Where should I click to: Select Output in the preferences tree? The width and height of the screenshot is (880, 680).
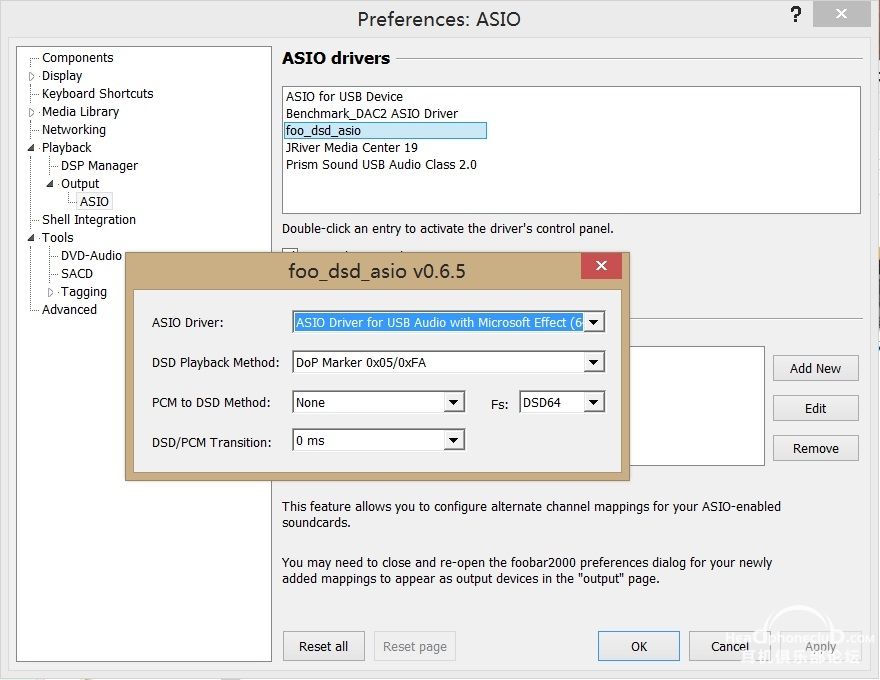[x=80, y=183]
